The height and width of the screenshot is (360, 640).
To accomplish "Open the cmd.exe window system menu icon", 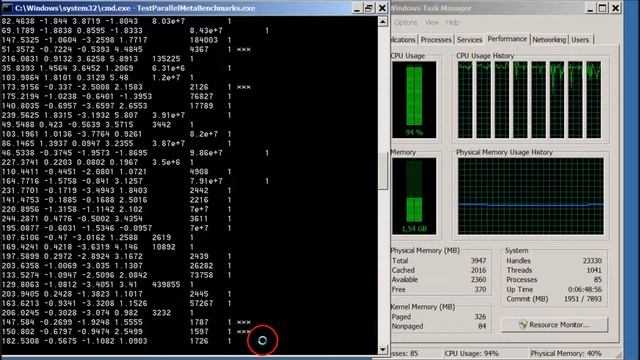I will 7,8.
